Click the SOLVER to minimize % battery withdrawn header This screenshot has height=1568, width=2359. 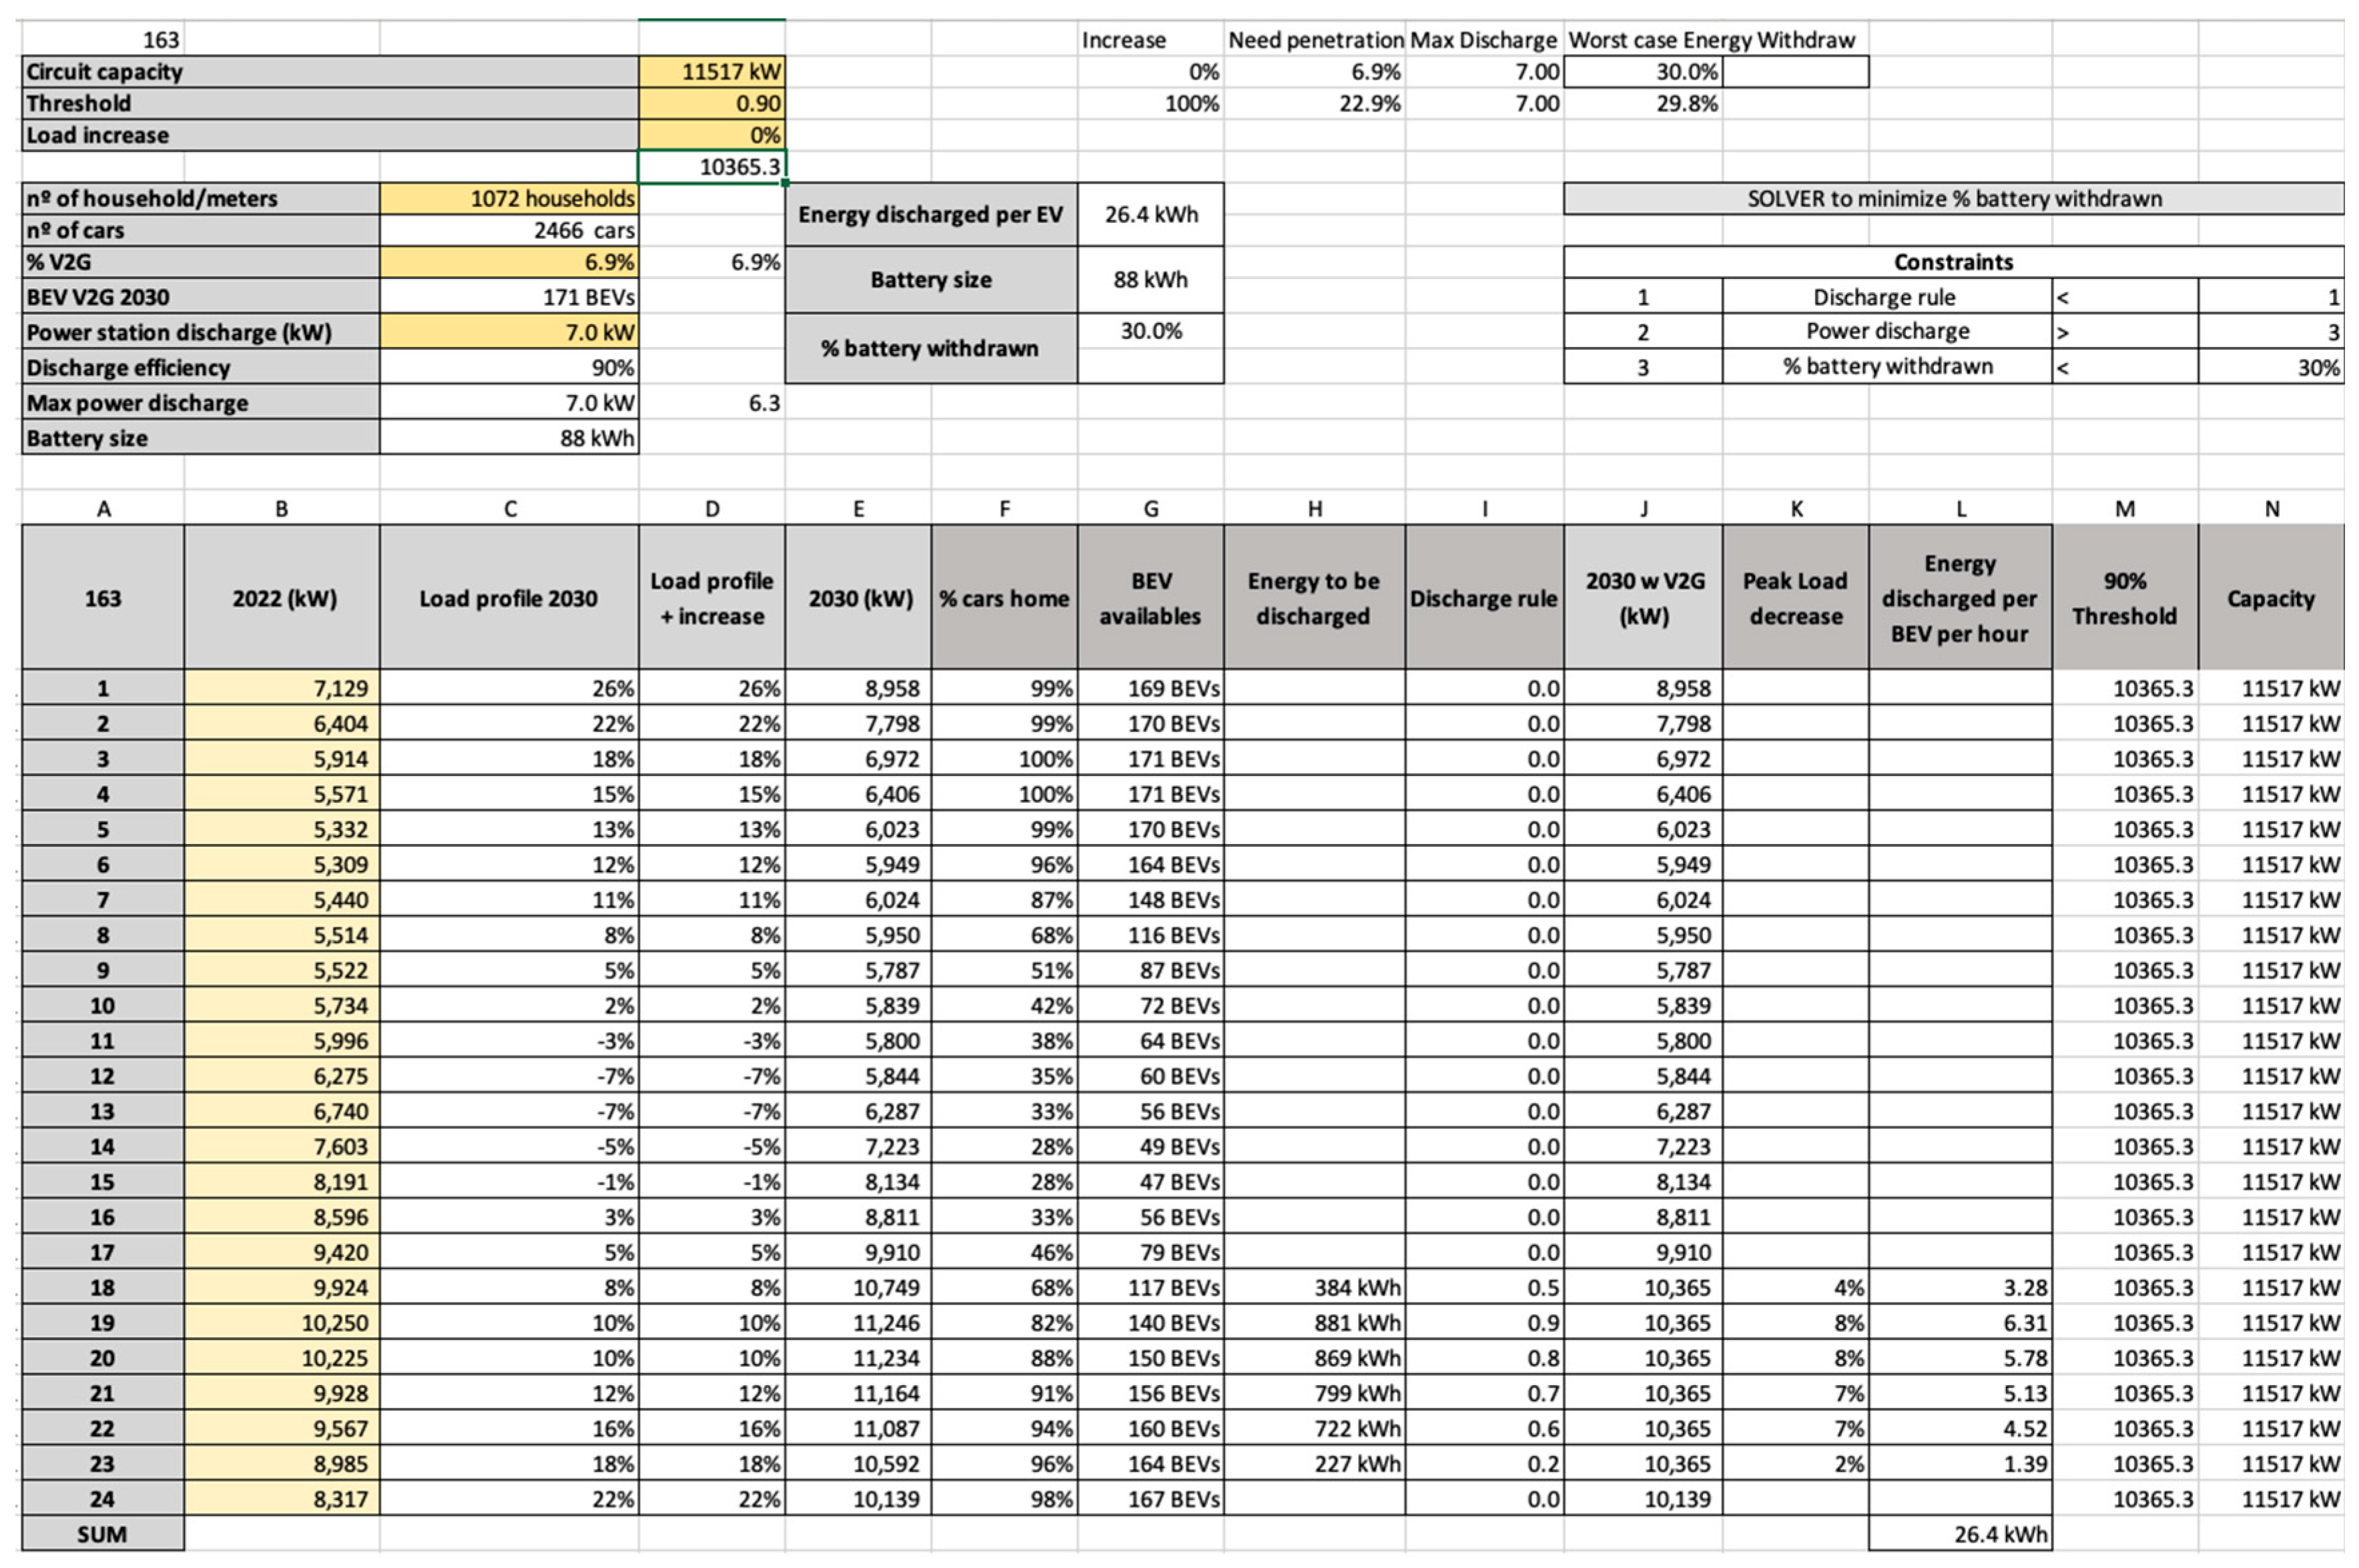(1952, 198)
